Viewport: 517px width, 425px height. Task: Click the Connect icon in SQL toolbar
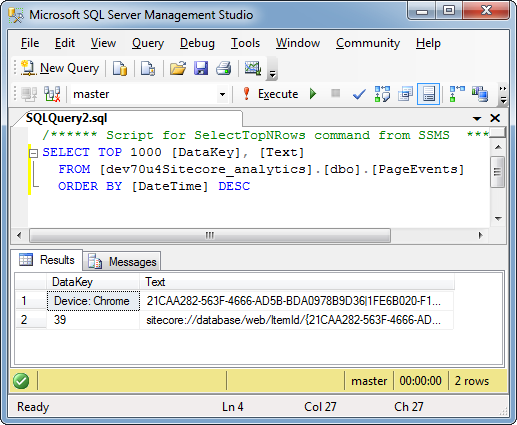pyautogui.click(x=29, y=94)
